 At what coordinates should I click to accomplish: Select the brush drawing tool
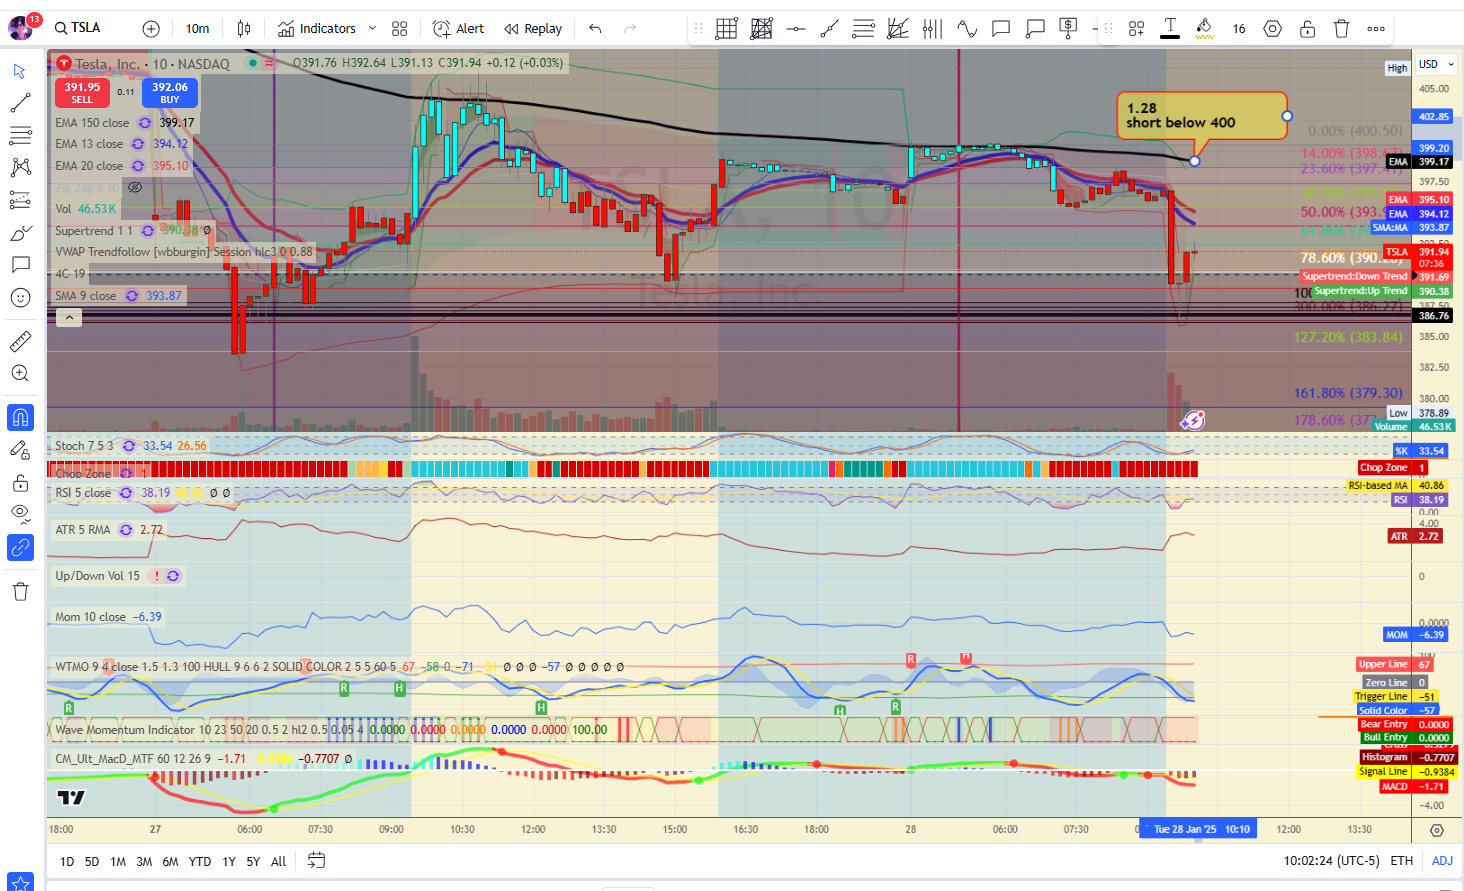coord(20,233)
